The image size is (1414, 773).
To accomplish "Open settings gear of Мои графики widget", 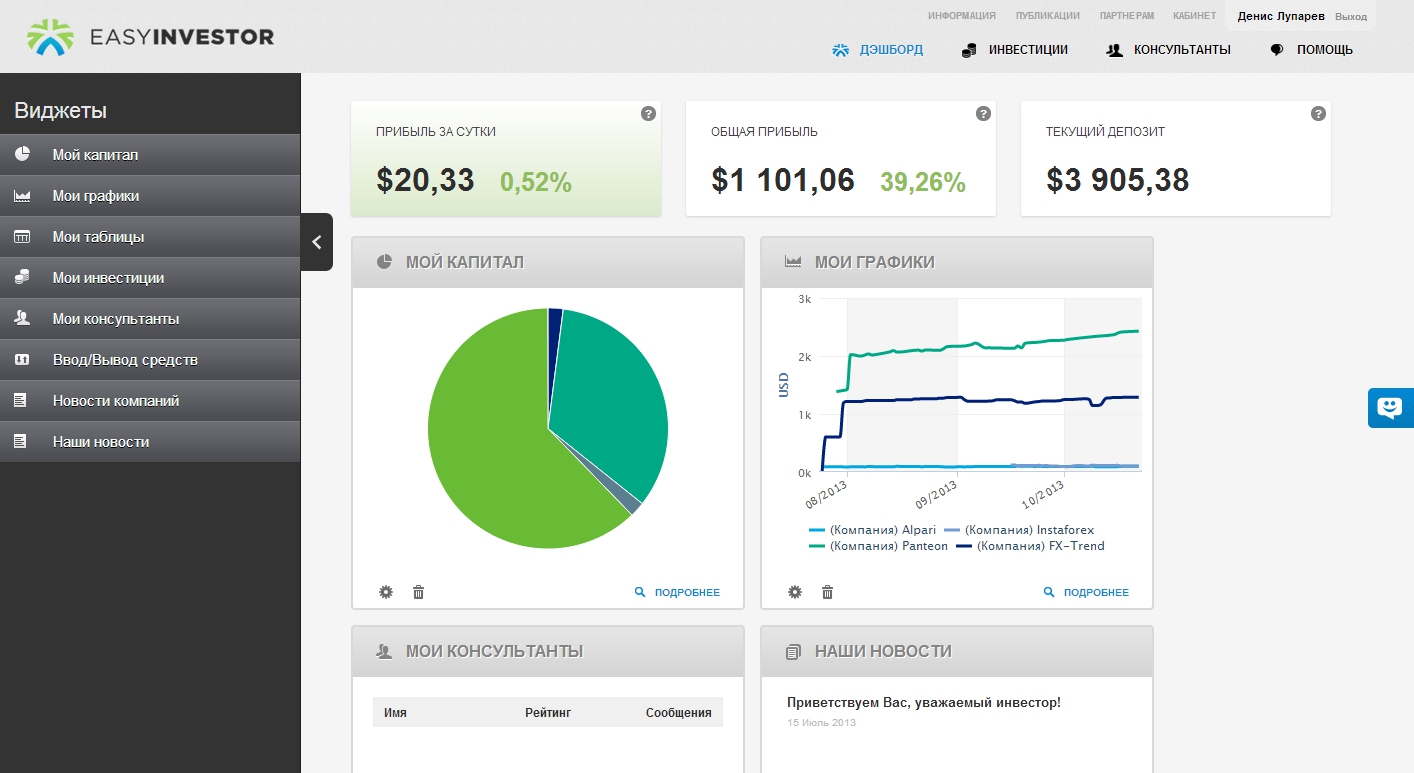I will (x=795, y=592).
